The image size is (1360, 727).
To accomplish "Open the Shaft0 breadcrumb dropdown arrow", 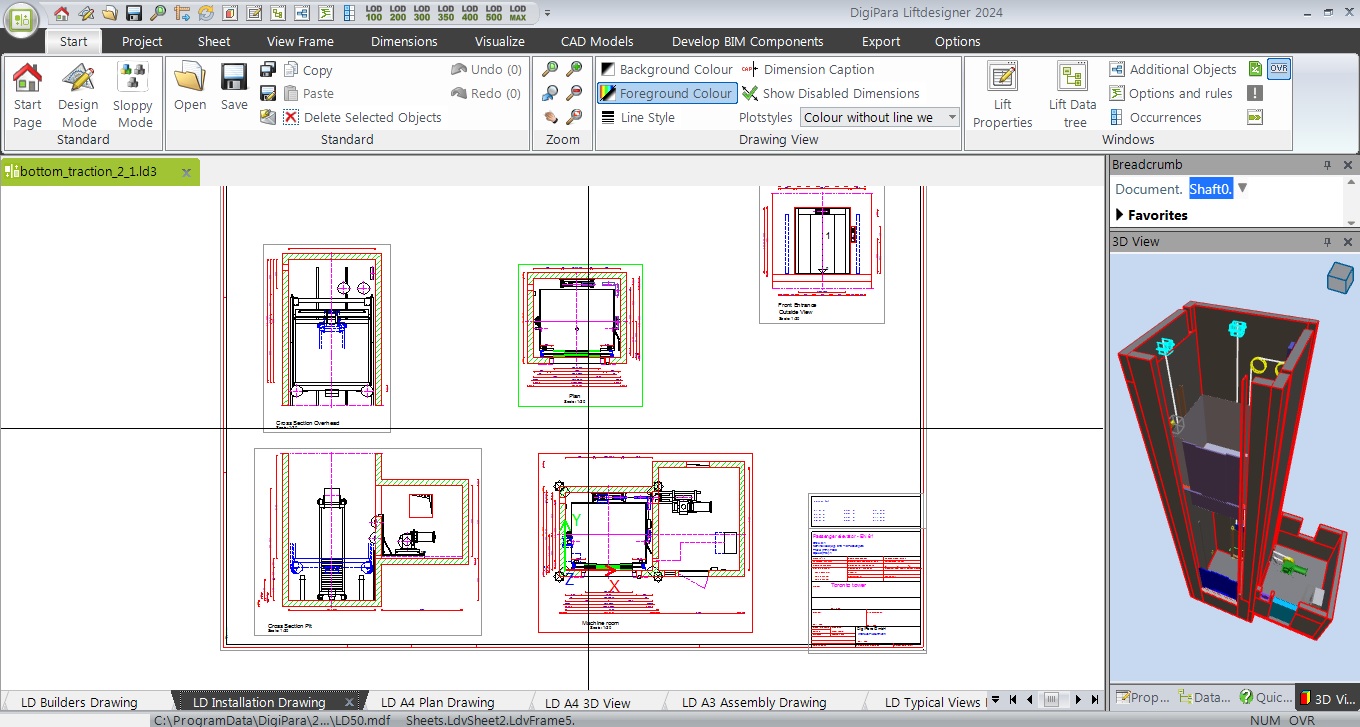I will (1243, 189).
